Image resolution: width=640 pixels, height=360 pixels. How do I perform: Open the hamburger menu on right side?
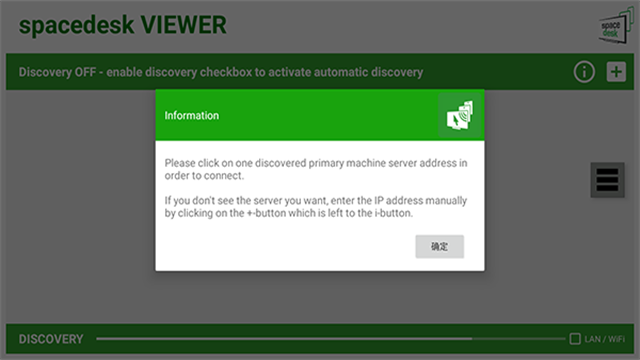tap(607, 180)
